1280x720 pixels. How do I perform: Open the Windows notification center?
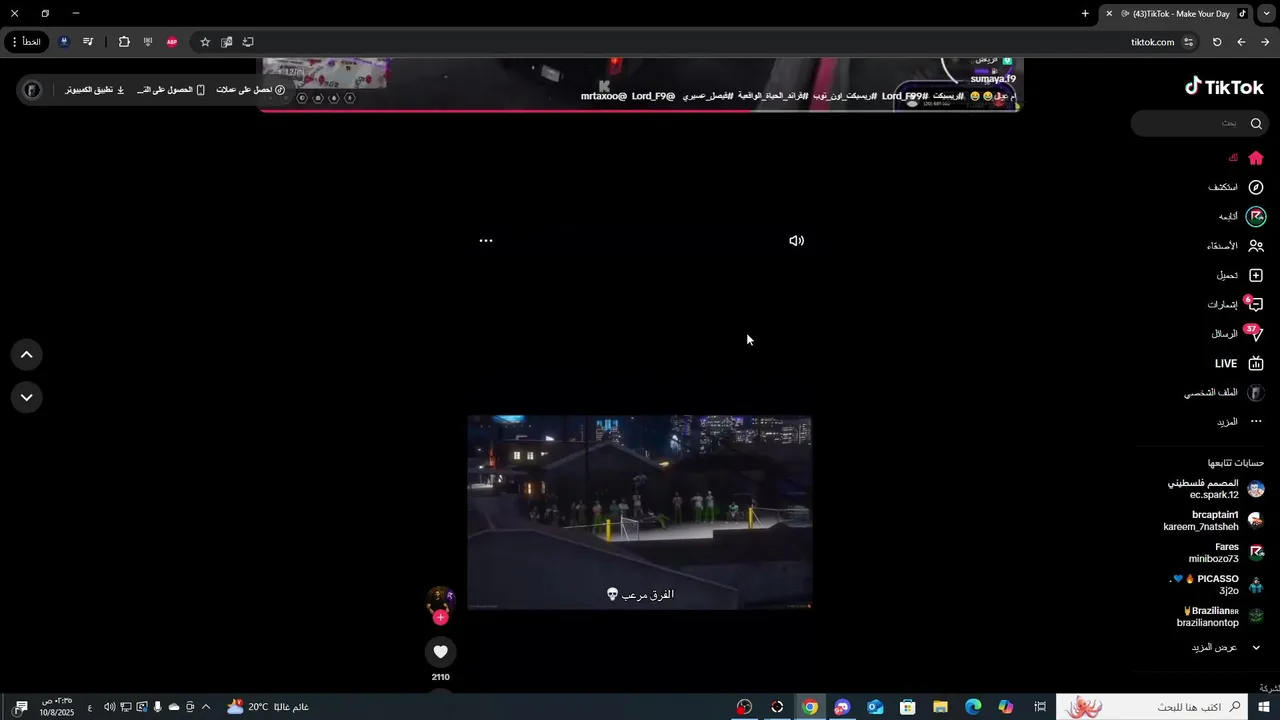pos(20,707)
